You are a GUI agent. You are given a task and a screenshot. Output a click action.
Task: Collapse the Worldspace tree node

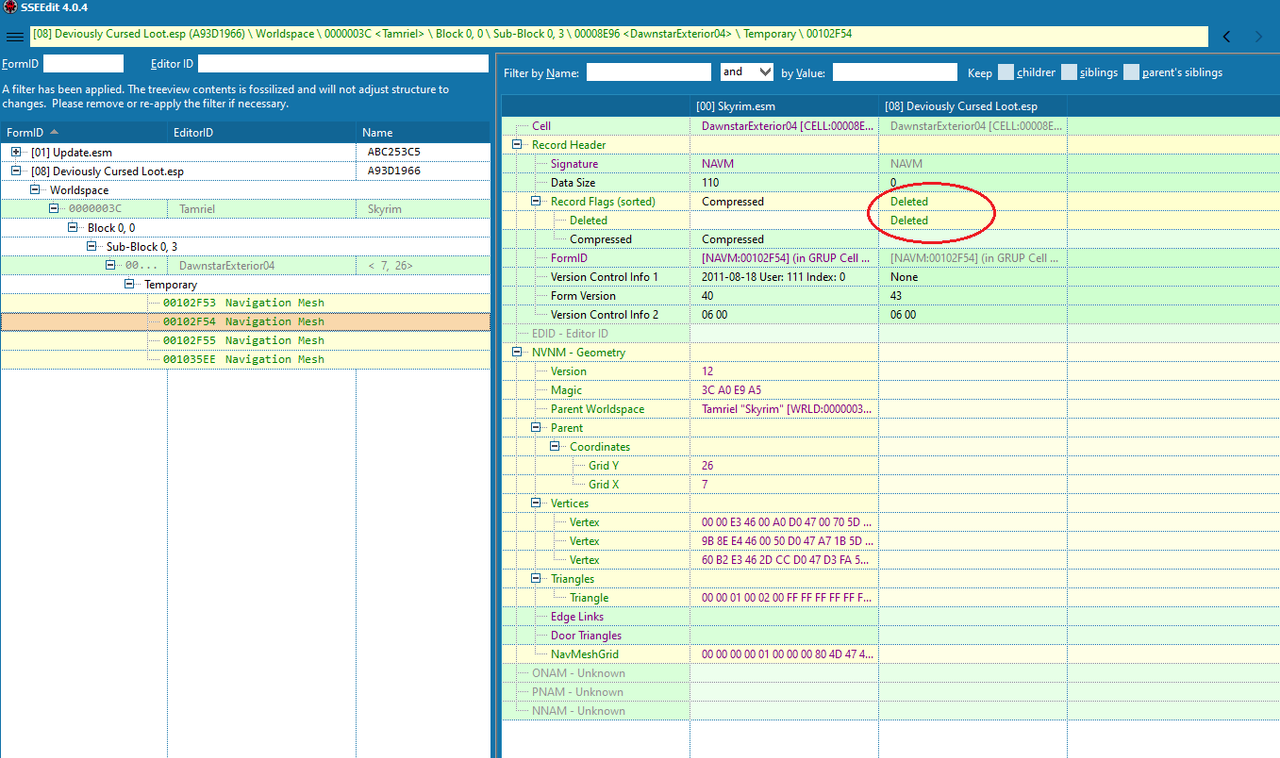click(x=35, y=190)
